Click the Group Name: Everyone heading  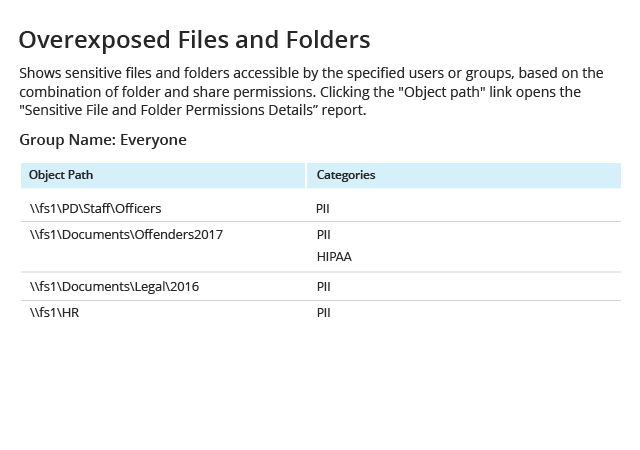(x=103, y=140)
